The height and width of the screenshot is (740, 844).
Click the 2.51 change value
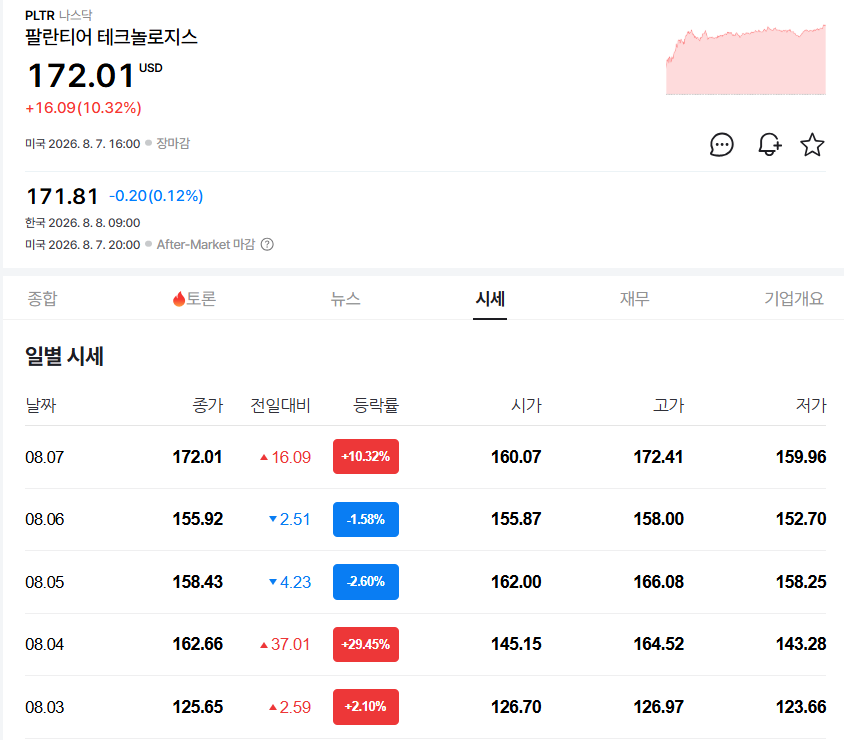click(x=295, y=519)
